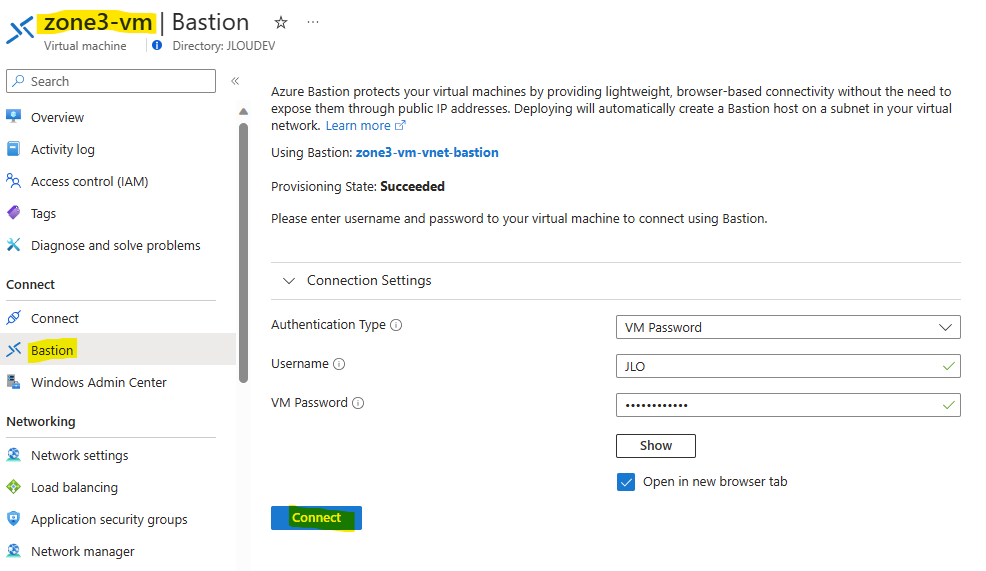Click the Access control people icon

pyautogui.click(x=13, y=180)
